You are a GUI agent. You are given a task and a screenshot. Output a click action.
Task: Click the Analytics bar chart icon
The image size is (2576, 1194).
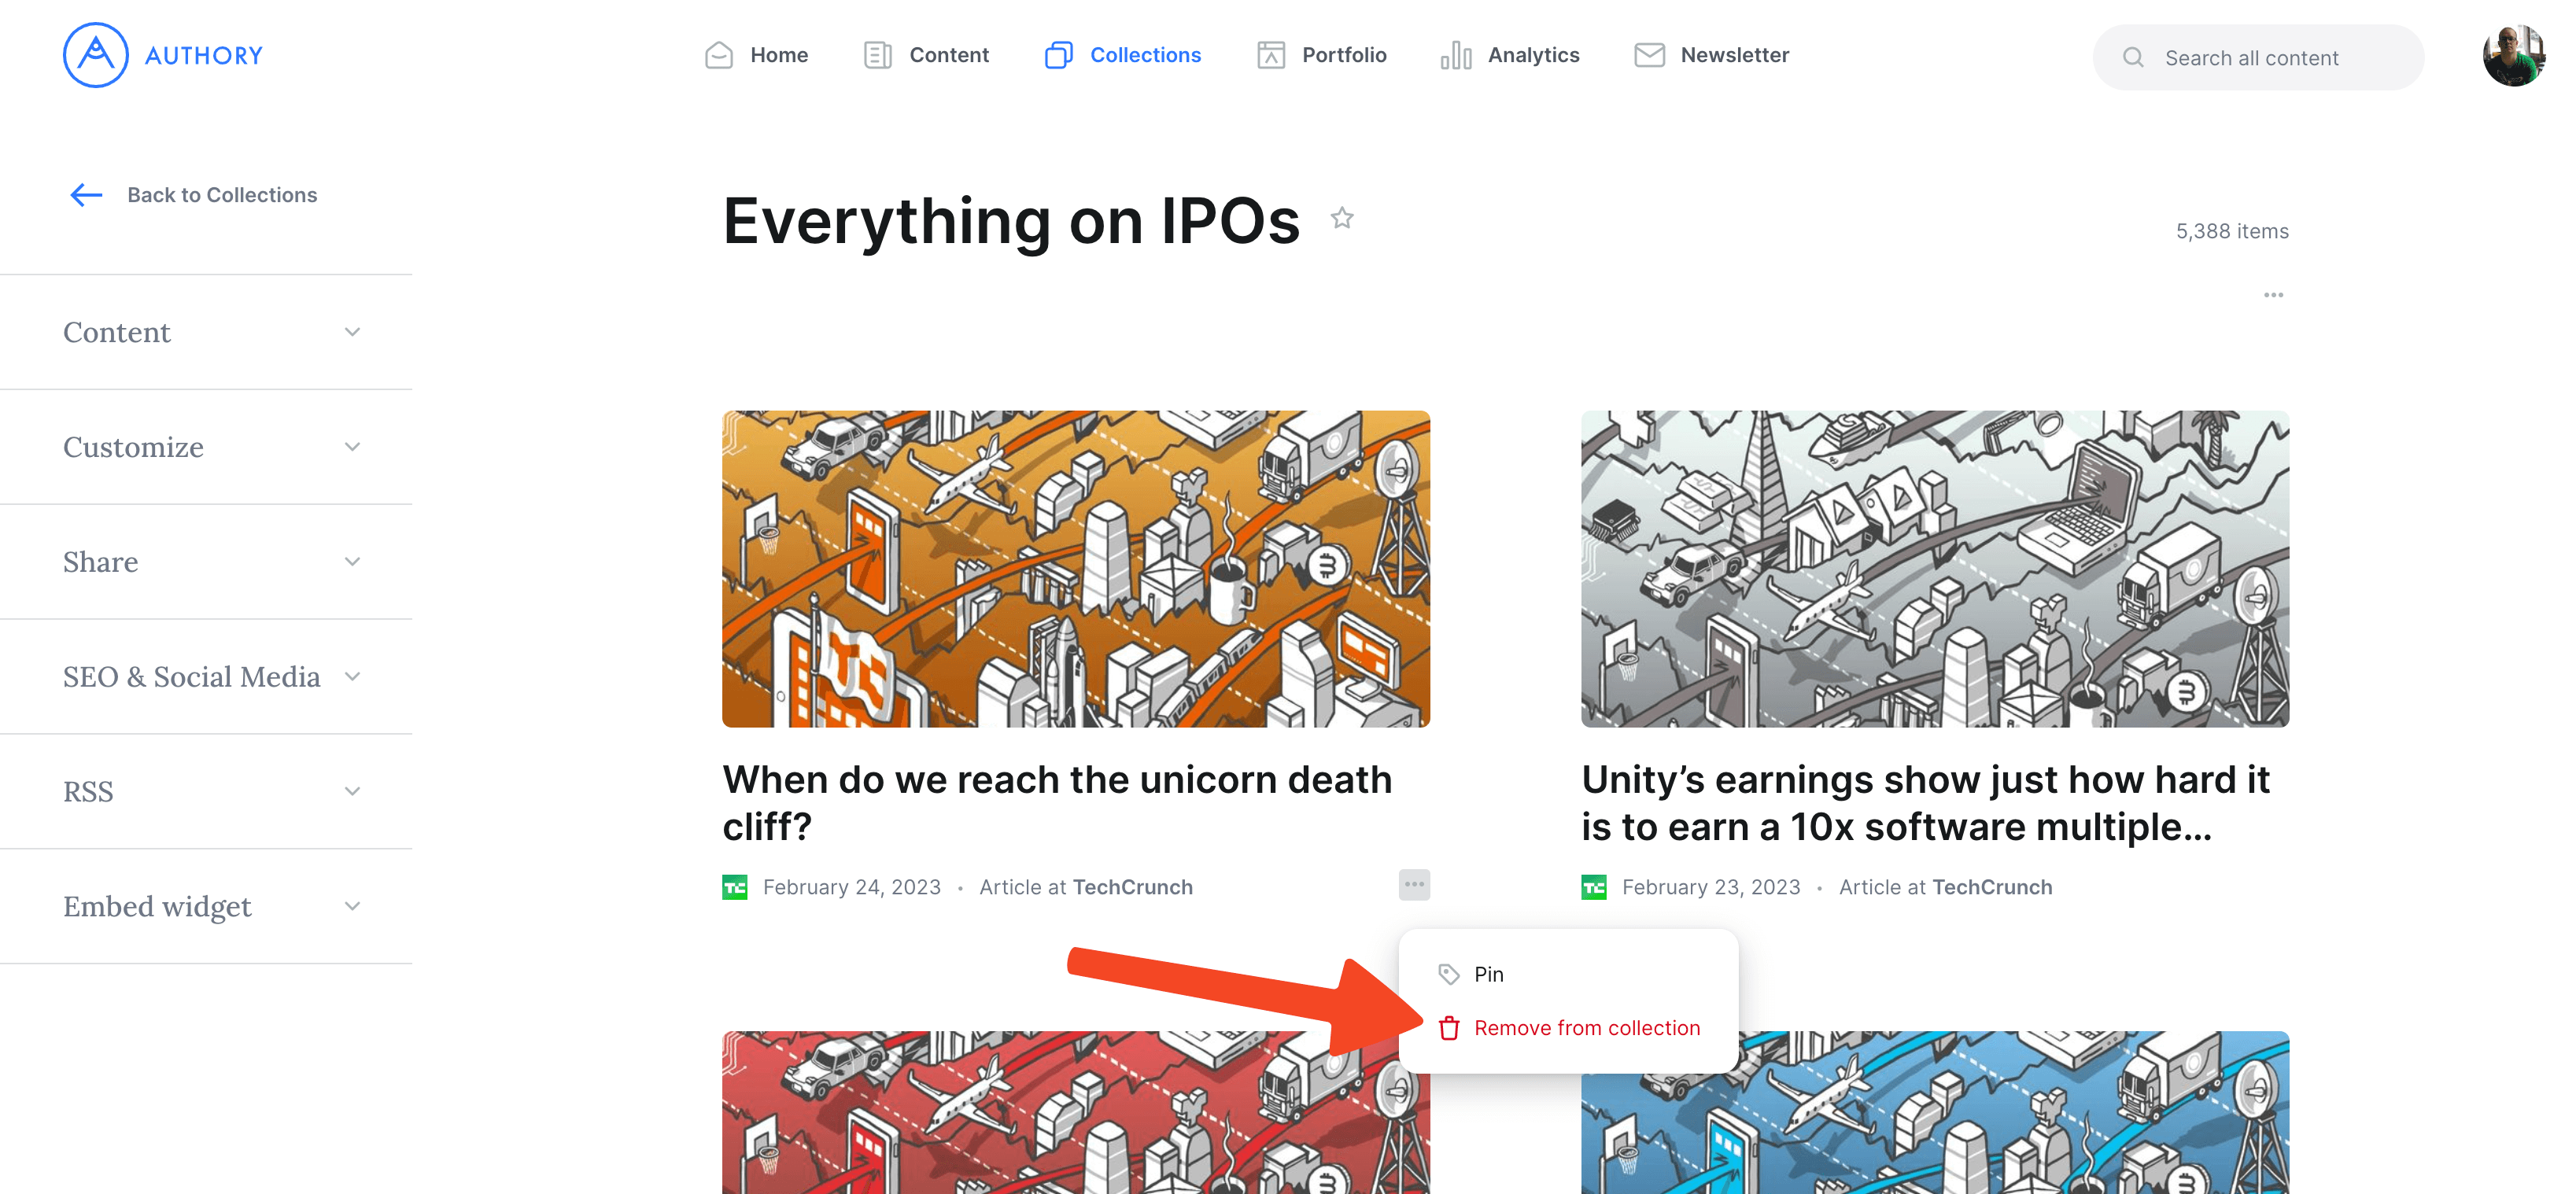(1456, 55)
